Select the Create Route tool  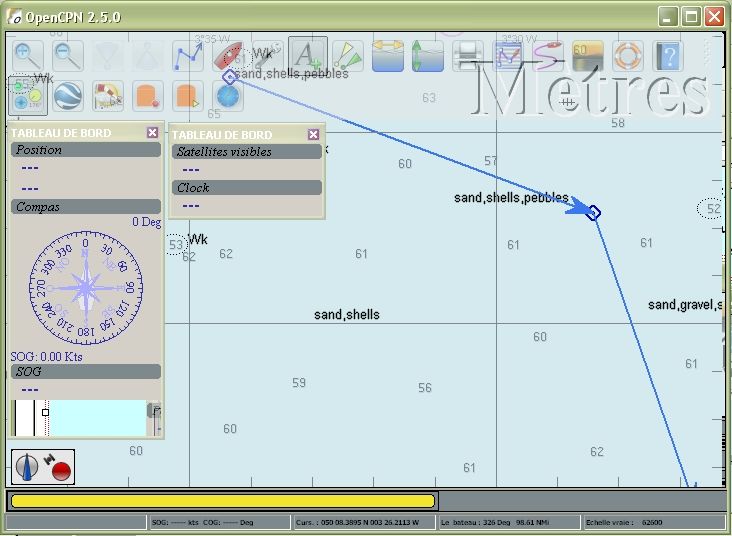coord(188,56)
